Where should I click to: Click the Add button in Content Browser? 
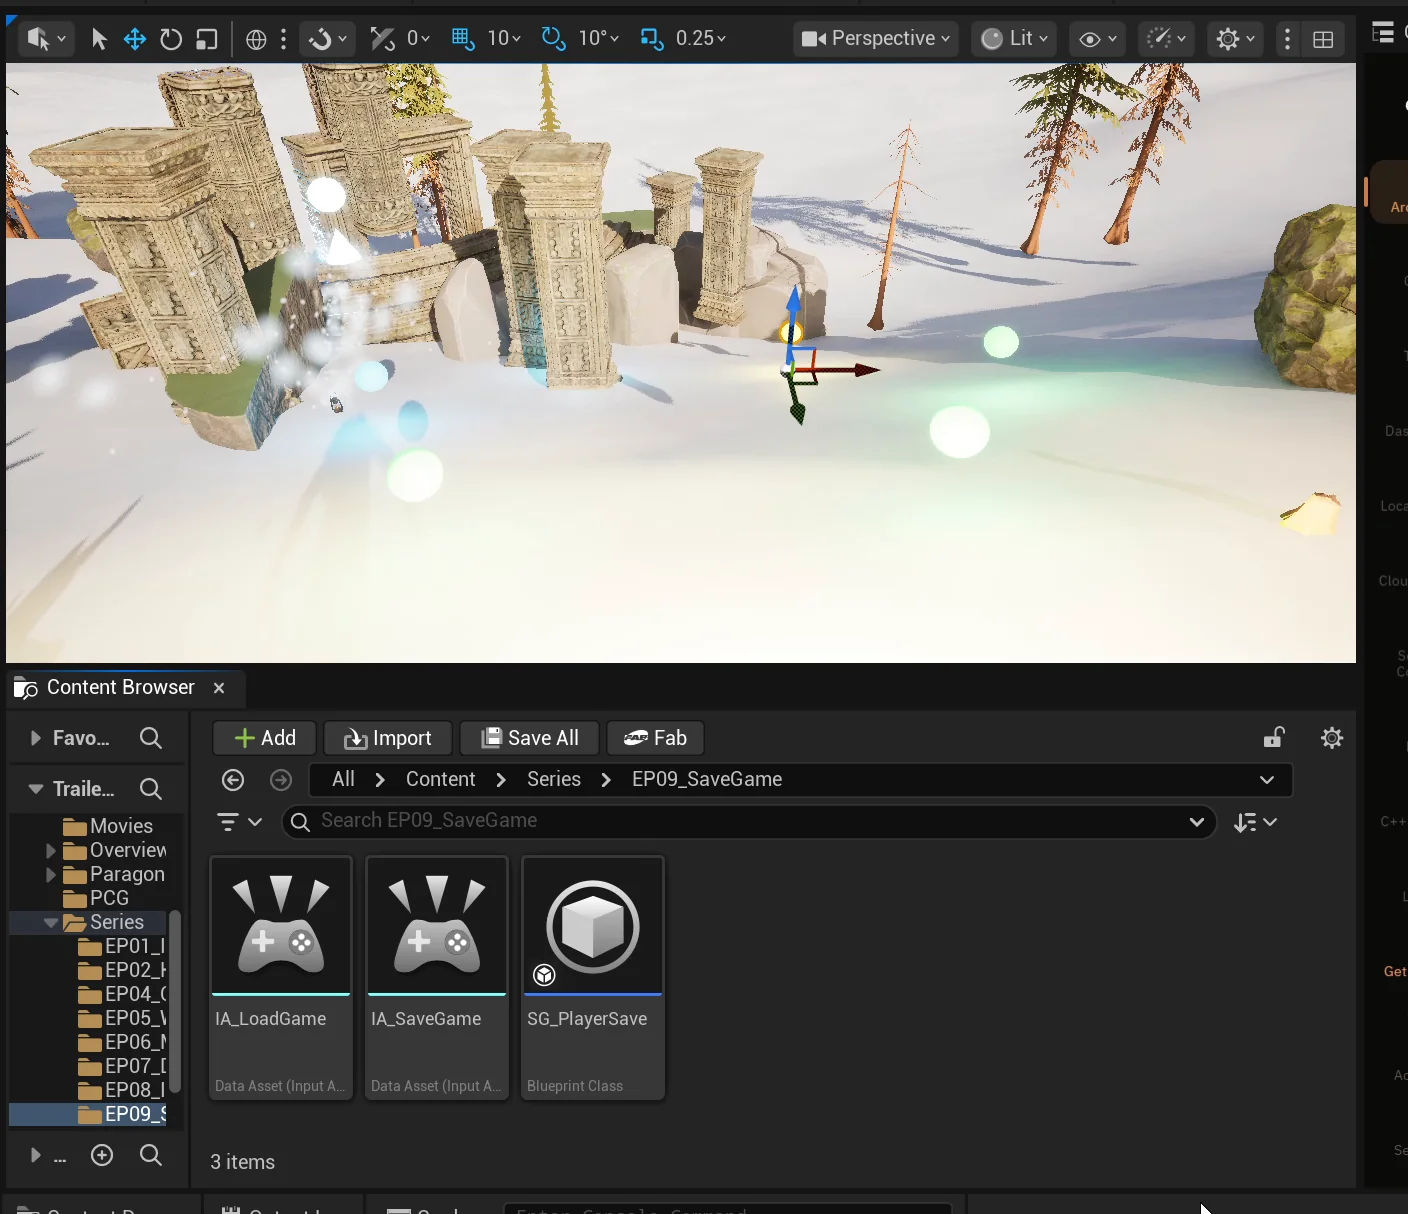tap(265, 738)
